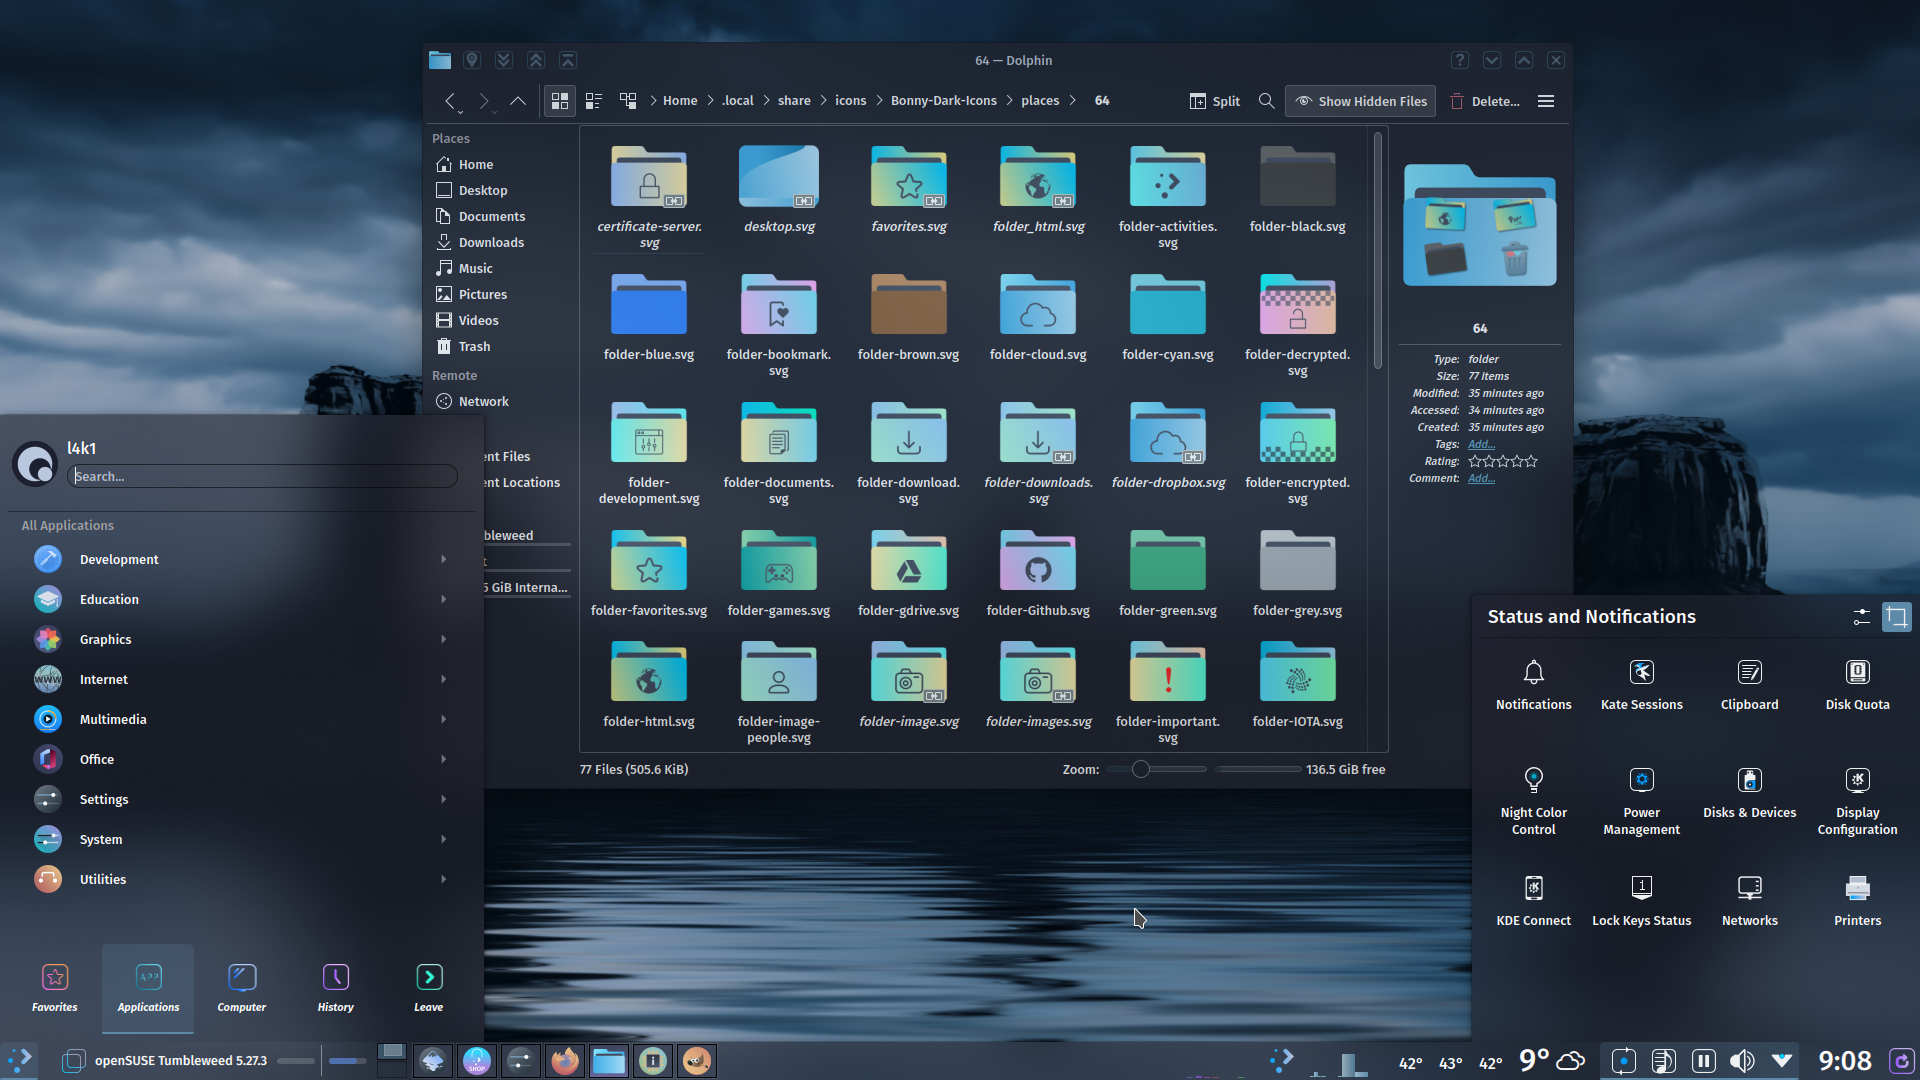Switch to Computer tab in launcher
This screenshot has height=1080, width=1920.
click(x=242, y=988)
